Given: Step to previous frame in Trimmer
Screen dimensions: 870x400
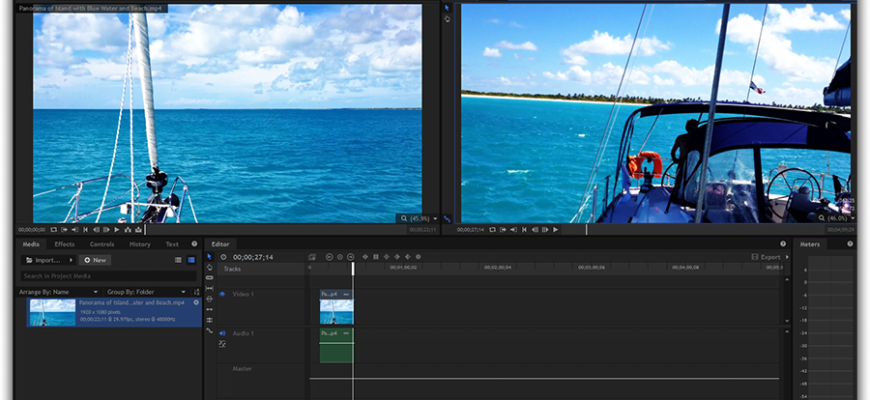Looking at the screenshot, I should 96,230.
